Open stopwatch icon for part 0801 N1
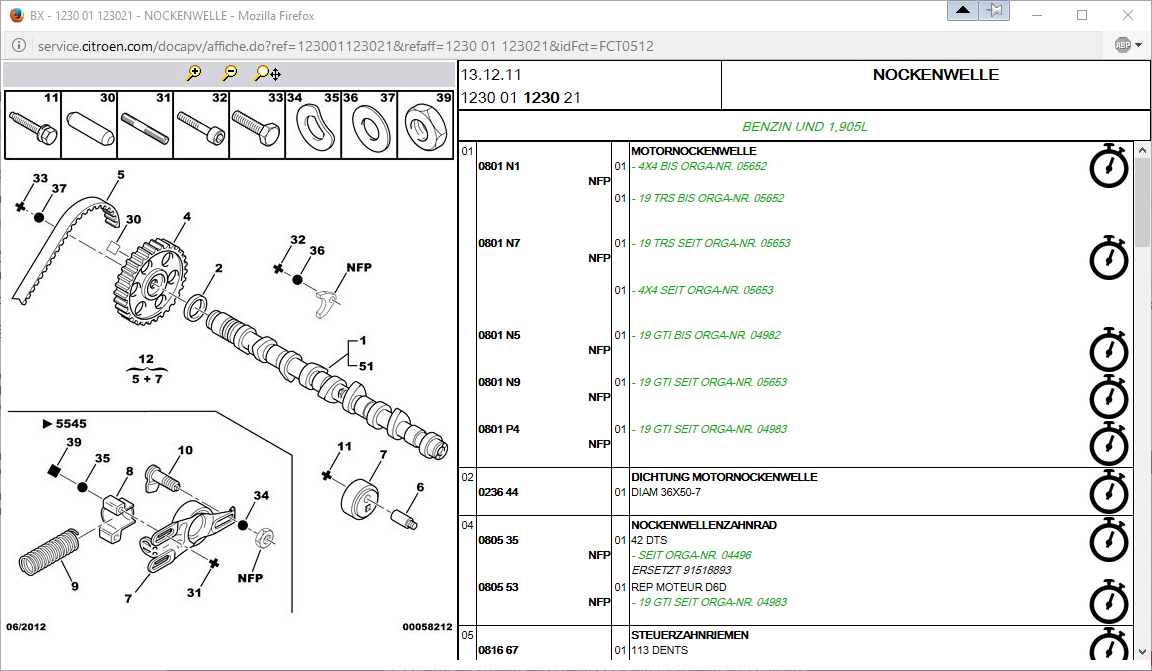Image resolution: width=1152 pixels, height=671 pixels. [x=1109, y=166]
